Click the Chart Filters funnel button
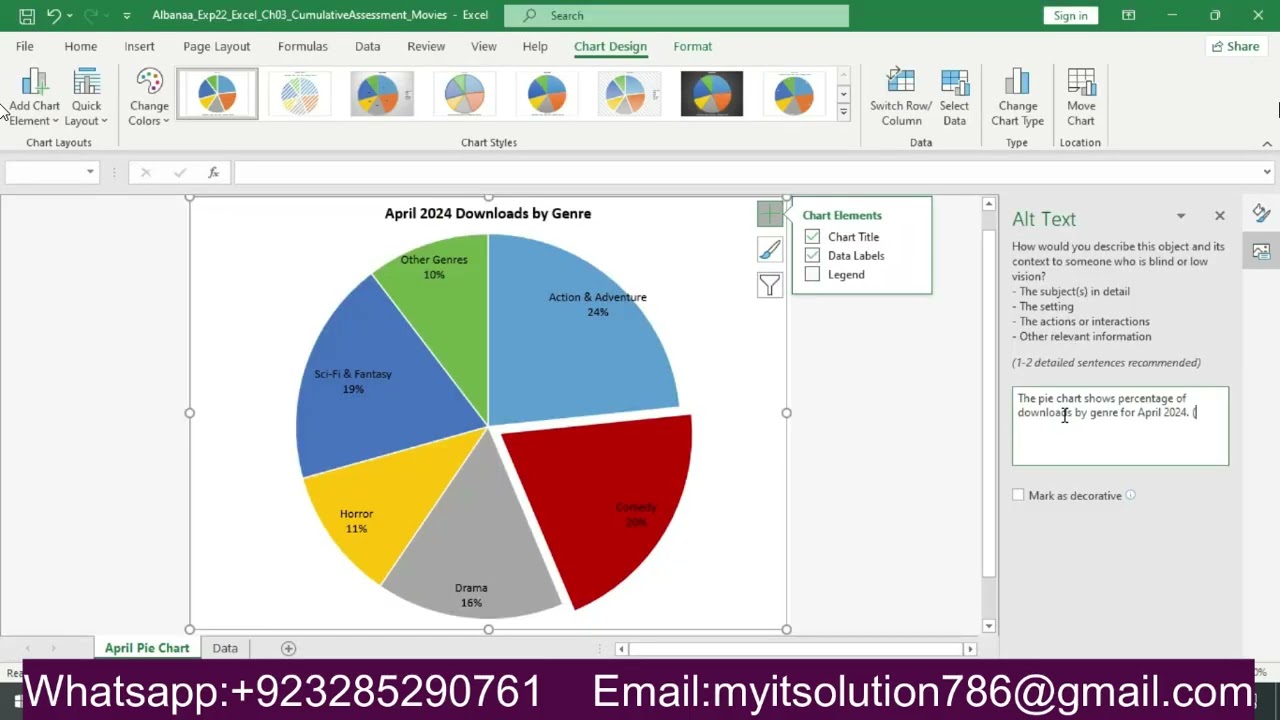 coord(770,286)
